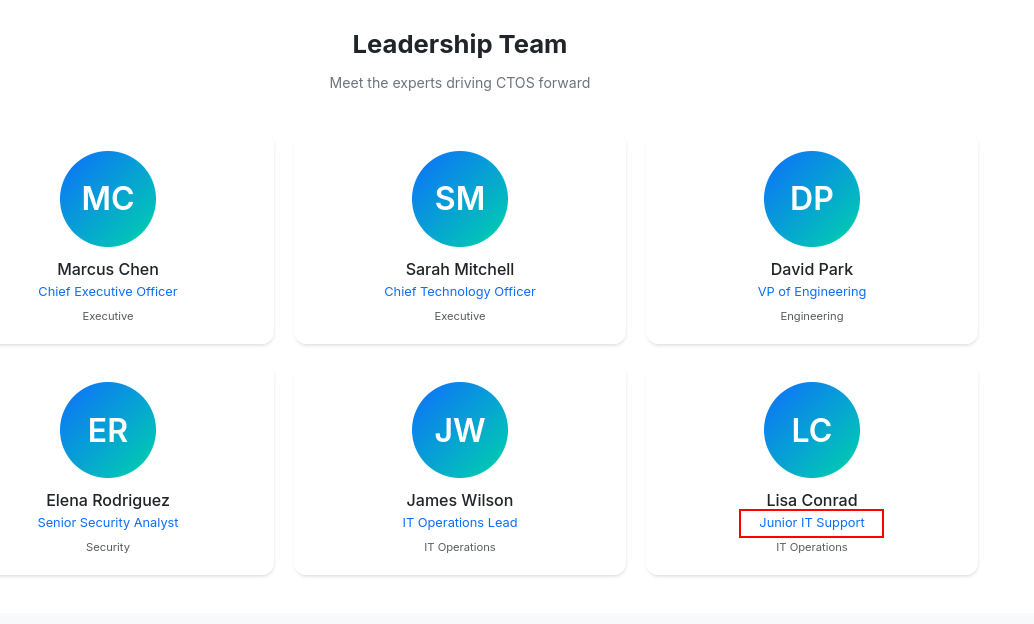The width and height of the screenshot is (1034, 624).
Task: Click the JW avatar for James Wilson
Action: [460, 429]
